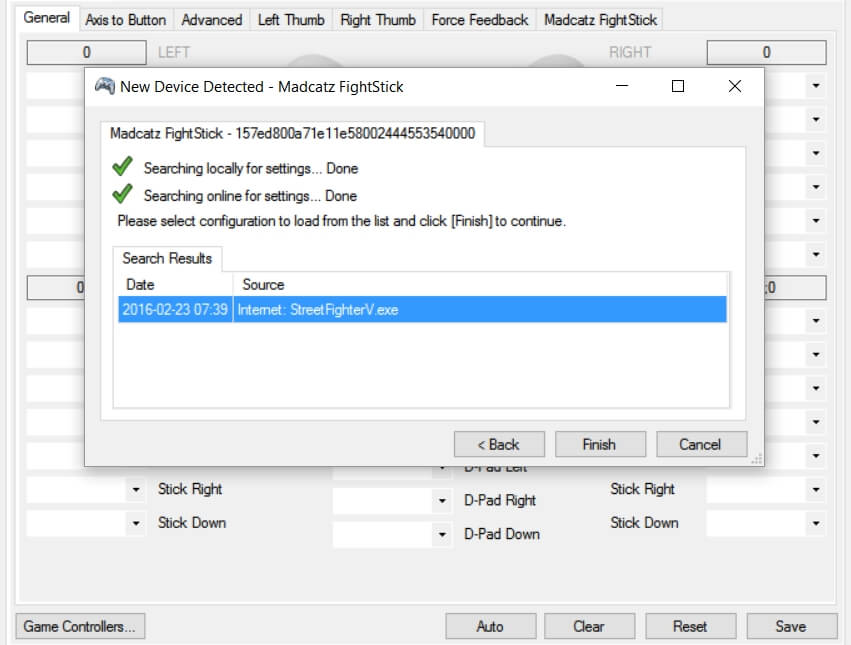The width and height of the screenshot is (851, 645).
Task: Open the Force Feedback tab
Action: 479,18
